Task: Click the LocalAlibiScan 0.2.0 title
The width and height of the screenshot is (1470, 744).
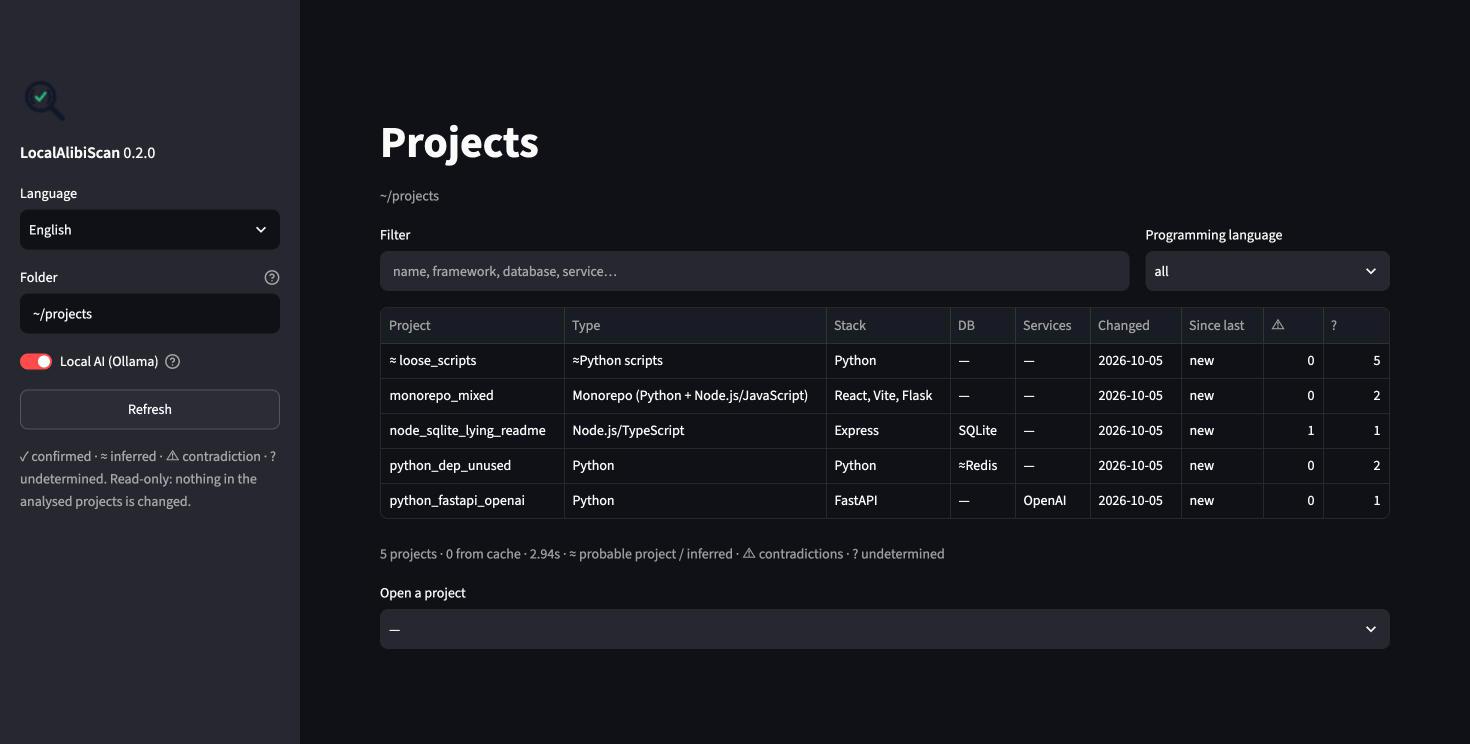Action: click(87, 153)
